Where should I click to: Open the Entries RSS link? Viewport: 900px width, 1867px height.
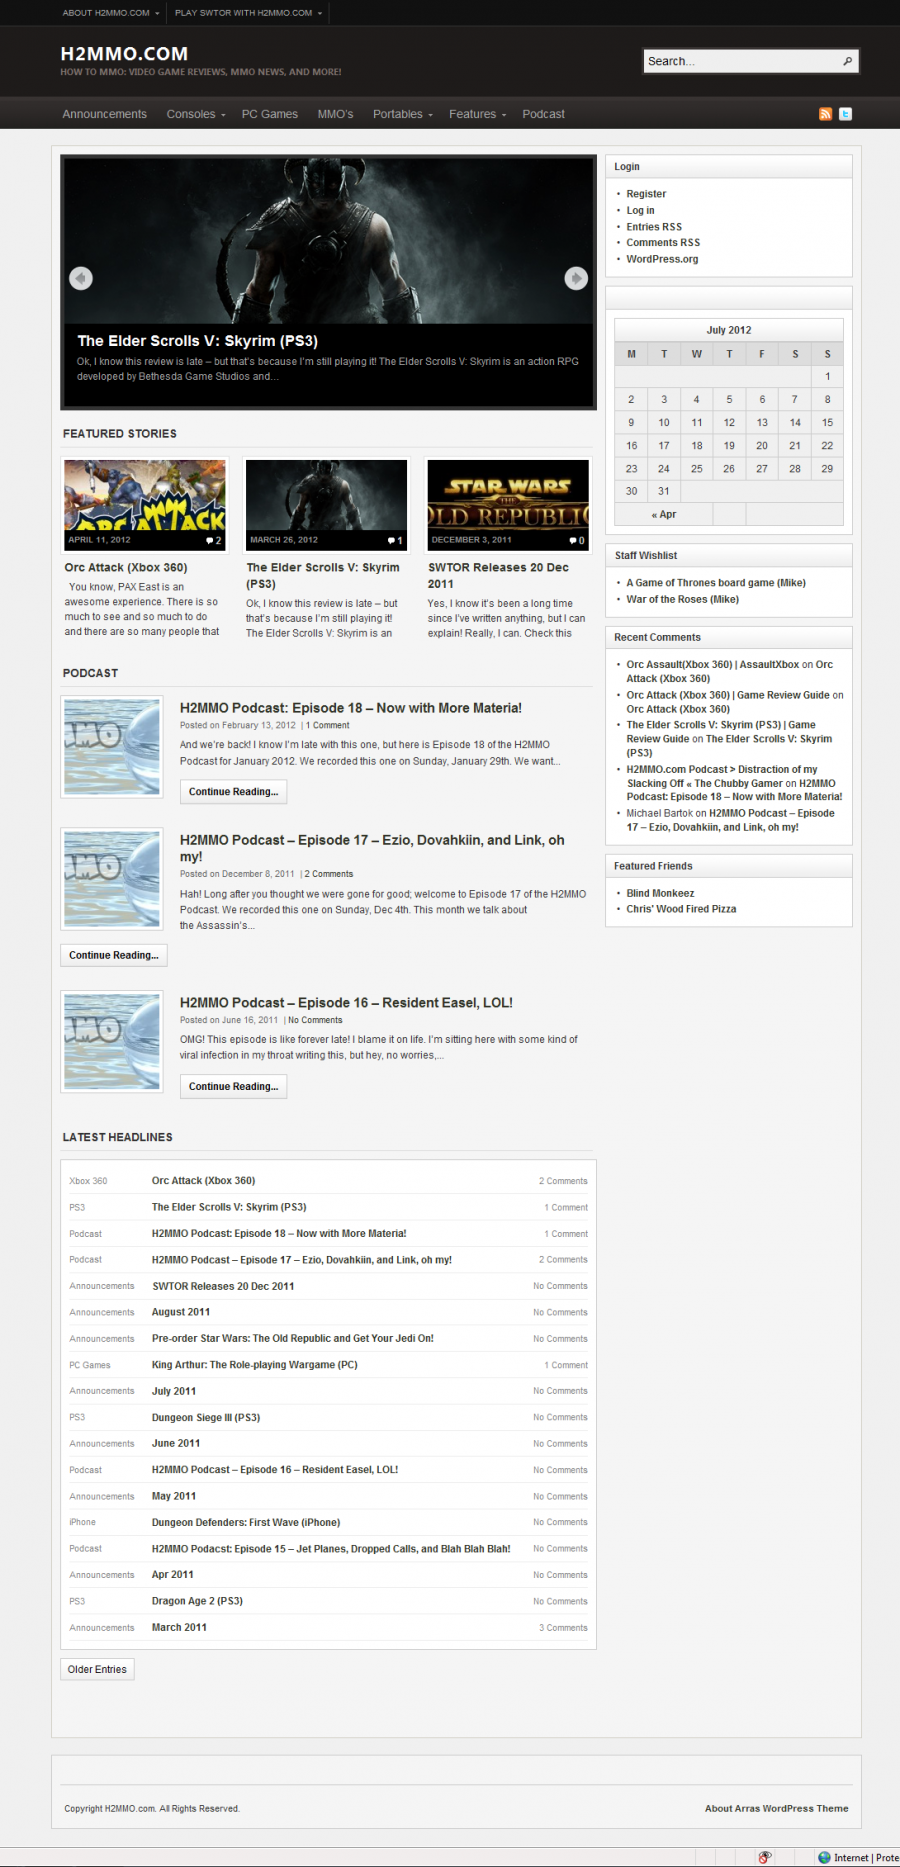coord(654,227)
